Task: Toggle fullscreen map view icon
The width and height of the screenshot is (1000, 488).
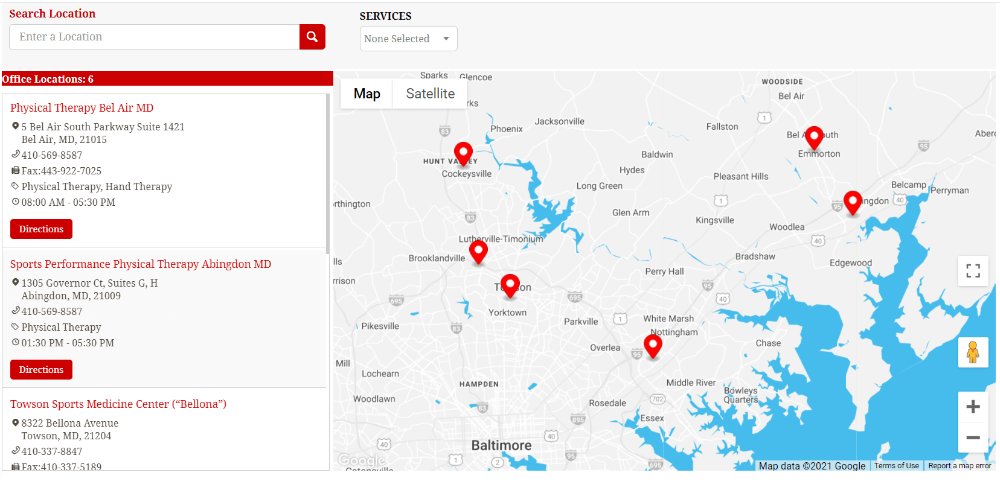Action: [973, 271]
